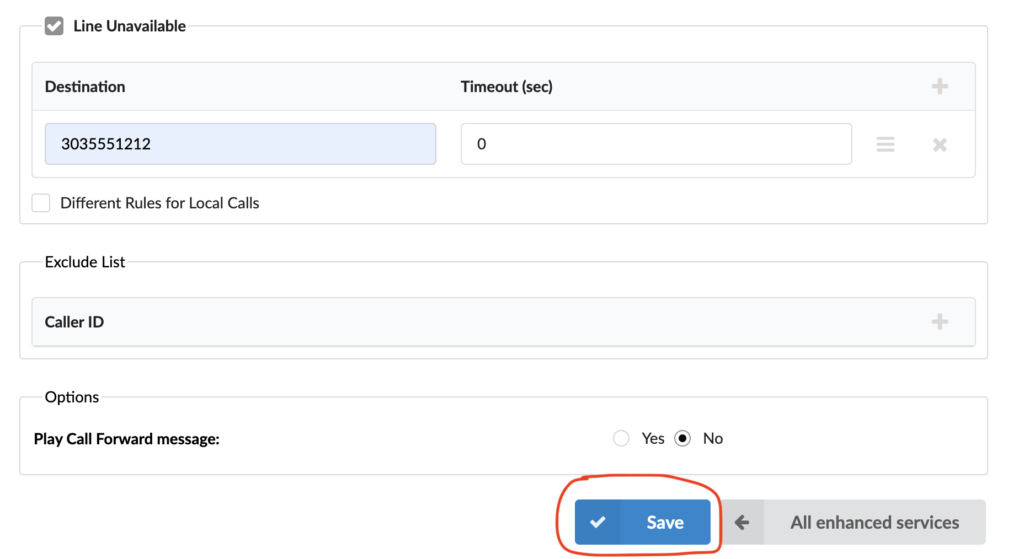The height and width of the screenshot is (559, 1024).
Task: Click the reorder handle for destination 3035551212
Action: tap(885, 144)
